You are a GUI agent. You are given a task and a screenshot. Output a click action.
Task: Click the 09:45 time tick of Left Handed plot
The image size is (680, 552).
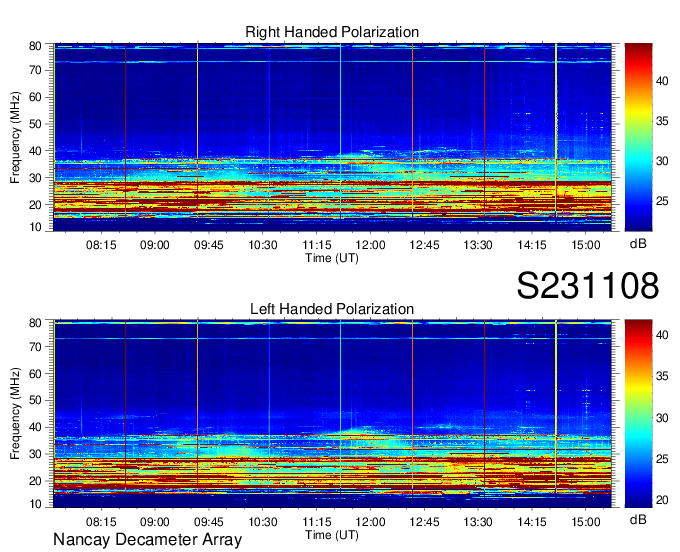(x=209, y=521)
